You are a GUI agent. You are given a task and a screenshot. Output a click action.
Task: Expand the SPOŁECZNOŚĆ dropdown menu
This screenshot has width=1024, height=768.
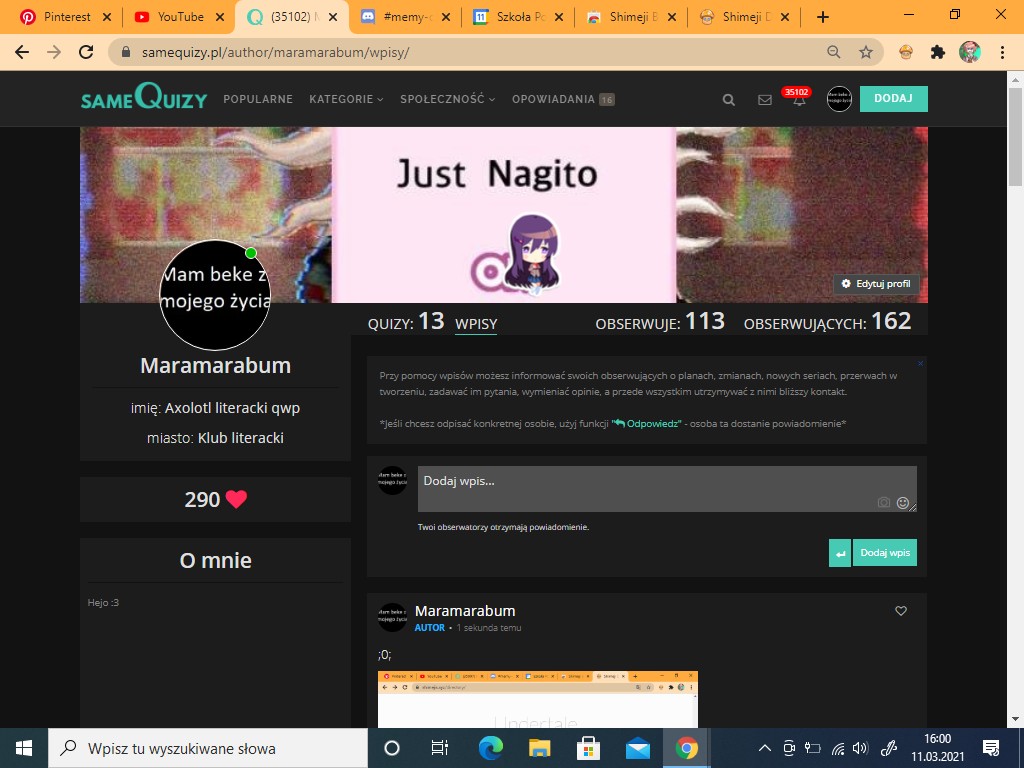pos(447,99)
